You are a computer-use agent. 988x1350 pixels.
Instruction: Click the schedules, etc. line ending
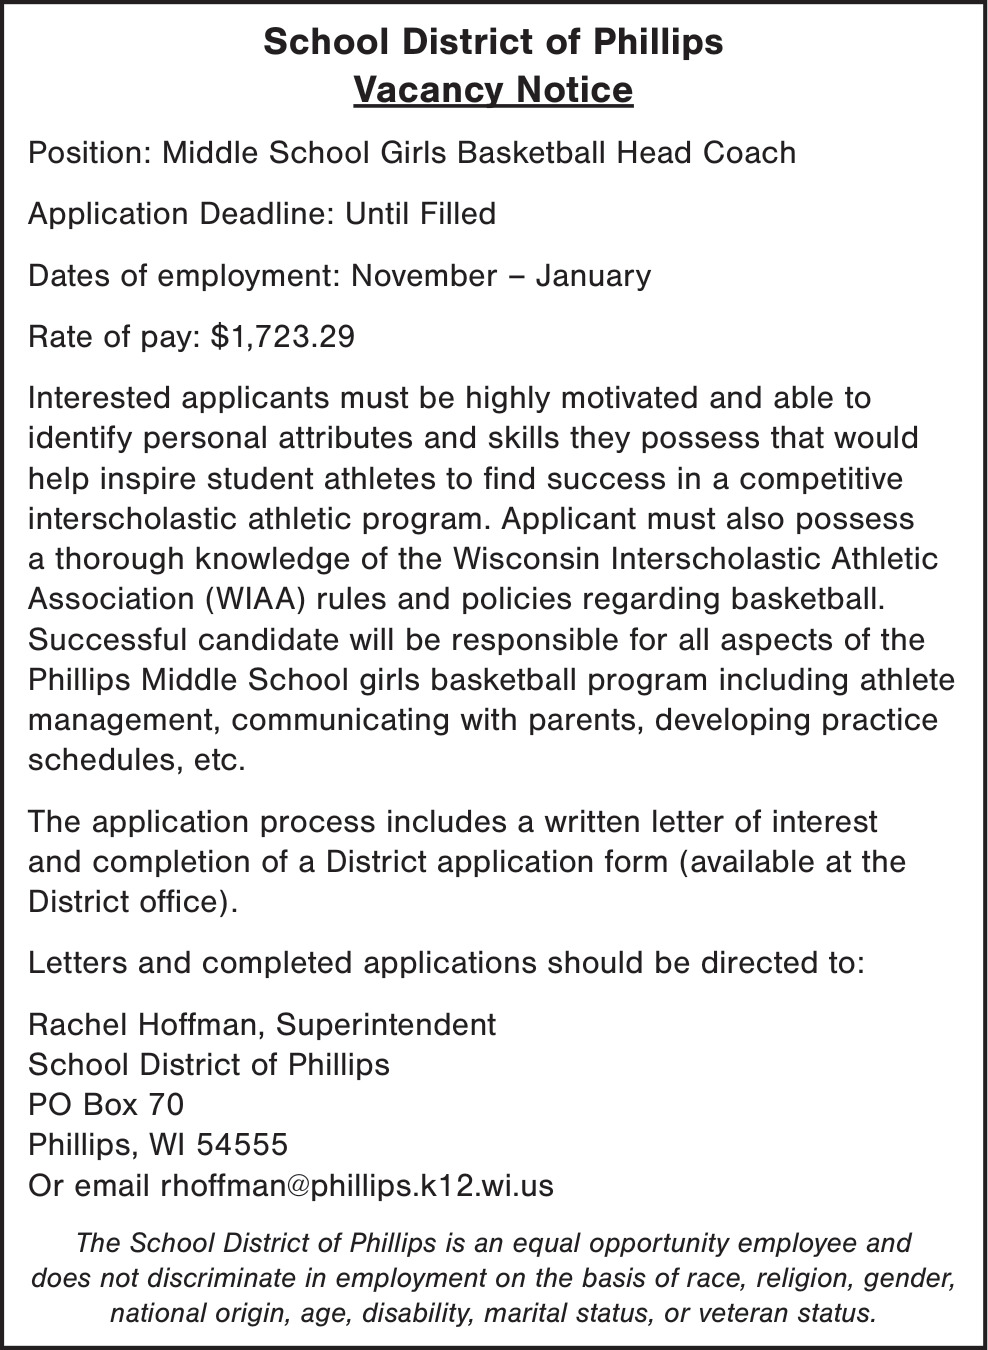pos(136,760)
